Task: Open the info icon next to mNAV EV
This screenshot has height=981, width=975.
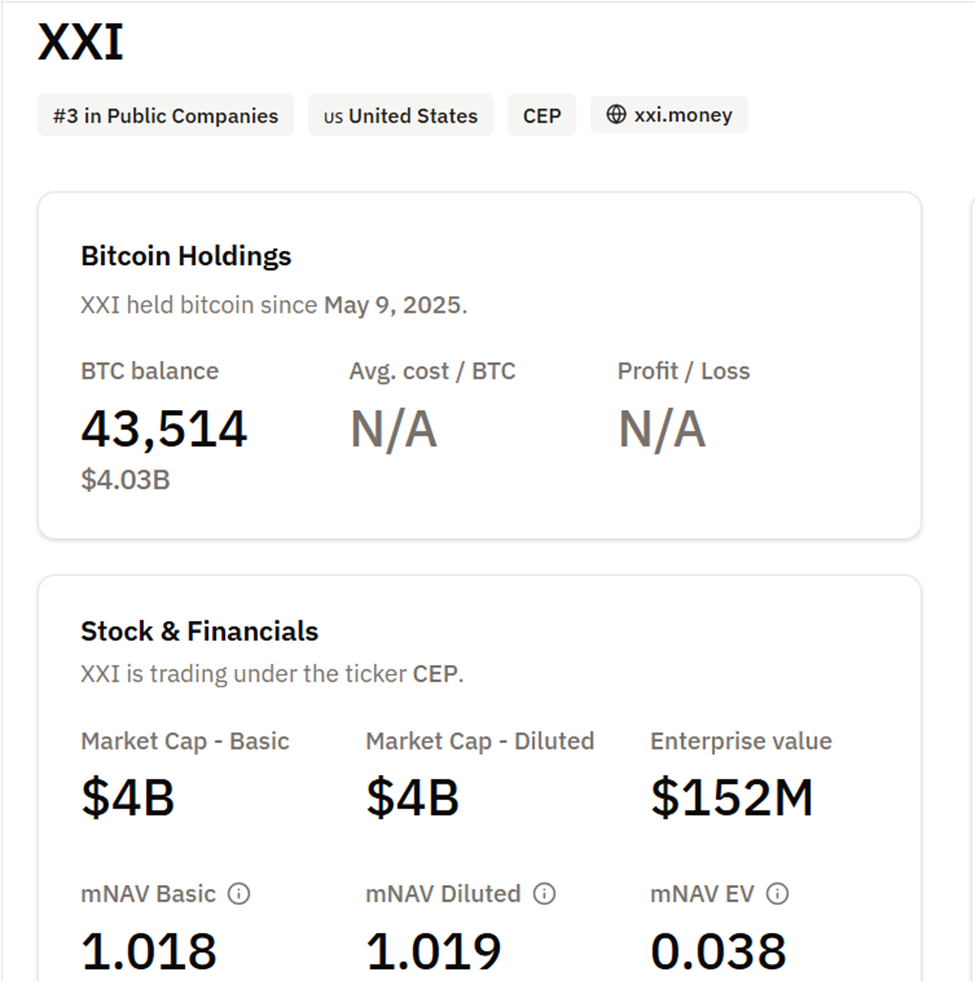Action: 779,894
